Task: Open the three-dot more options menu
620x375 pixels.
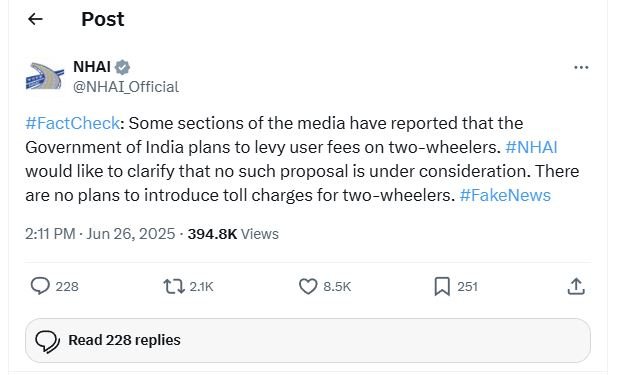Action: 581,68
